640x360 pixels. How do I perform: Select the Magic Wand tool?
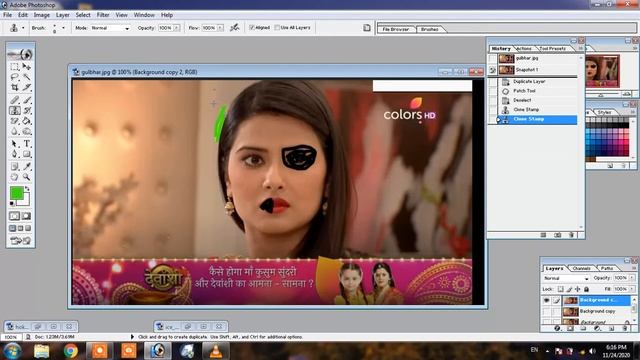coord(27,77)
